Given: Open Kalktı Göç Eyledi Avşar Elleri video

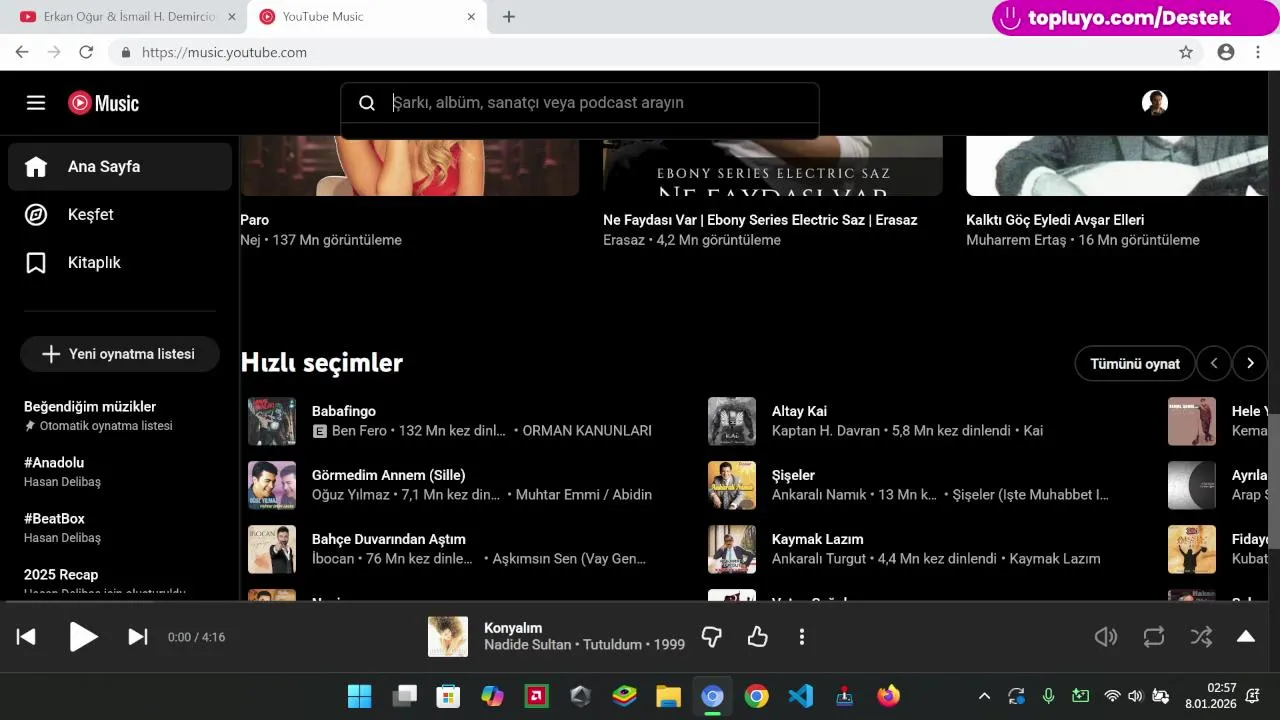Looking at the screenshot, I should point(1055,220).
